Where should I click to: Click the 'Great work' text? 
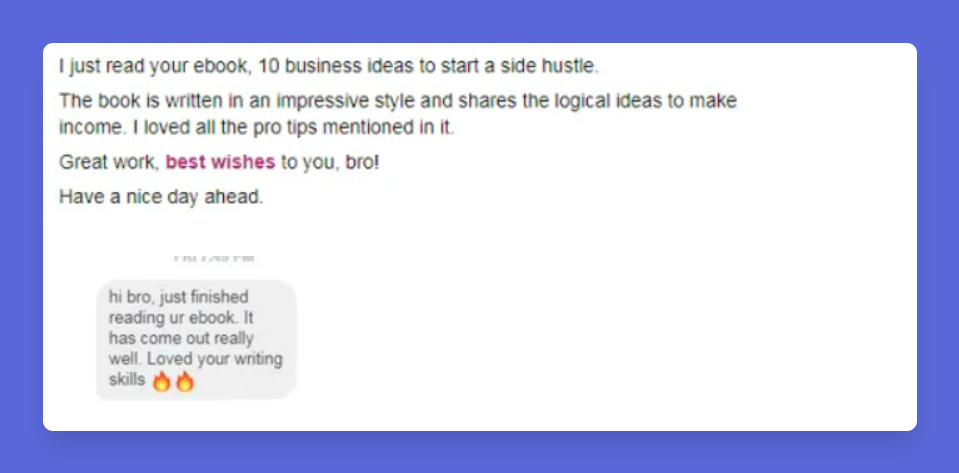pyautogui.click(x=109, y=162)
